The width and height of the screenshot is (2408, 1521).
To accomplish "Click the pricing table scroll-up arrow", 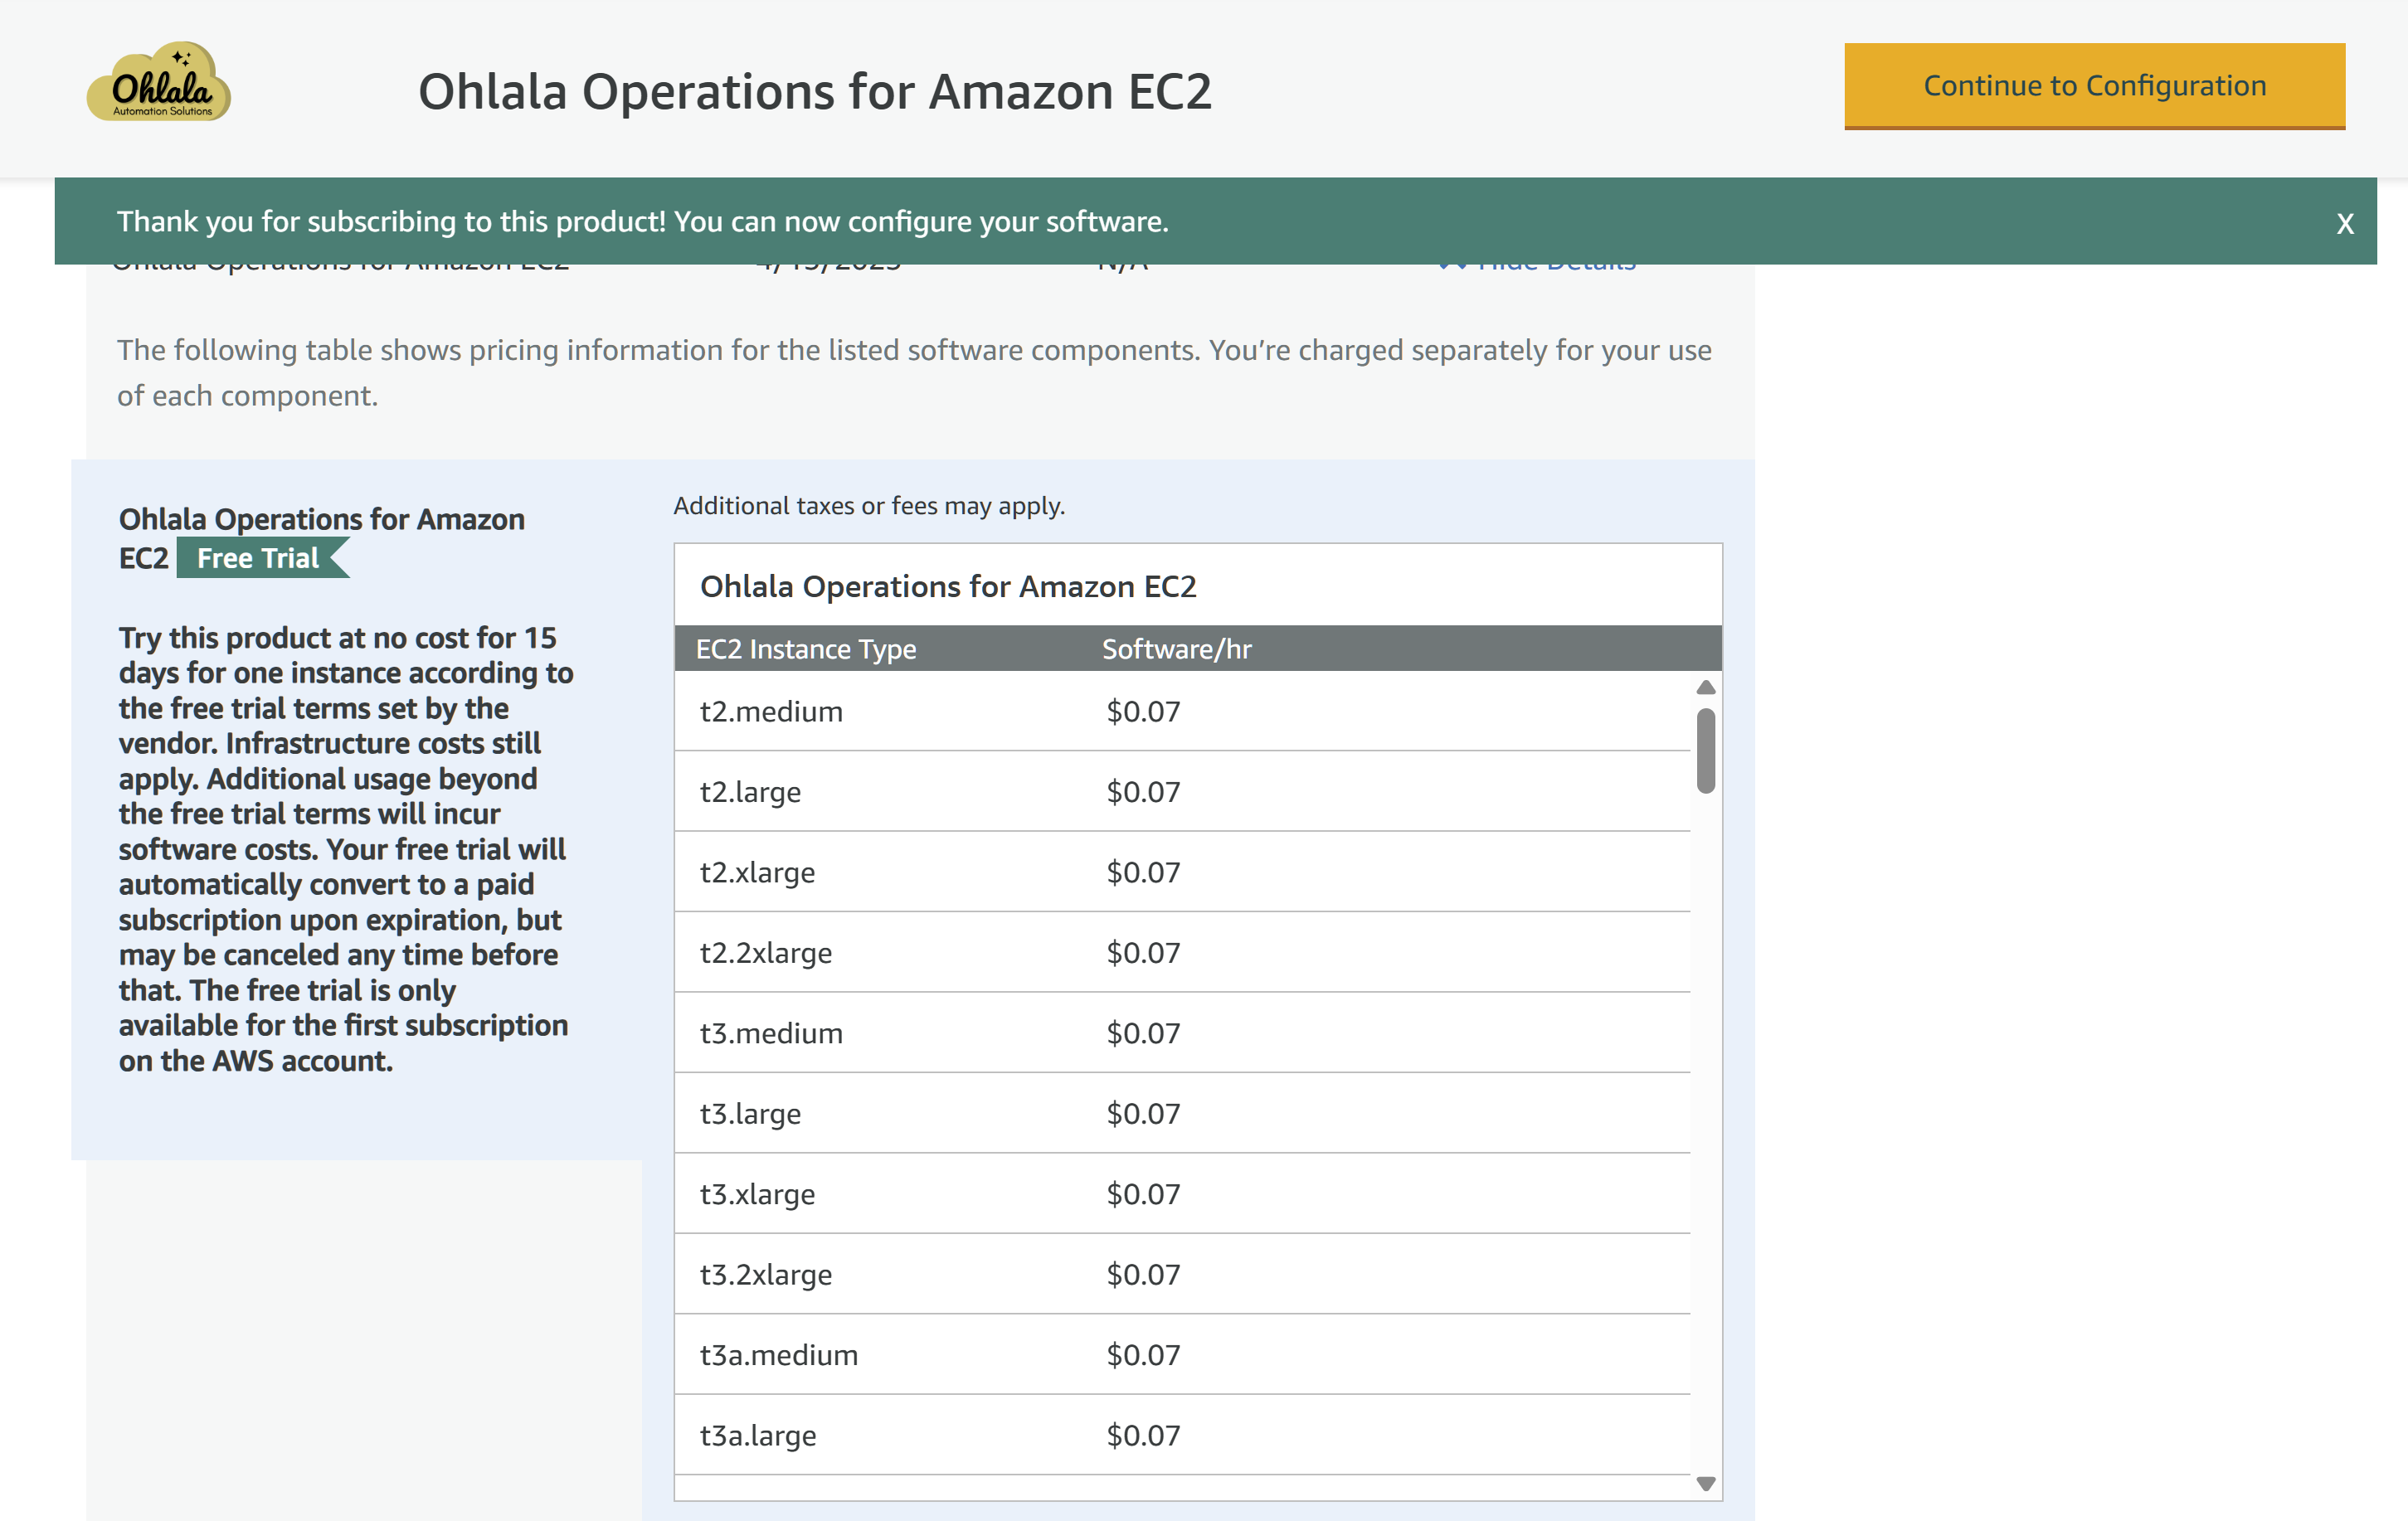I will tap(1706, 687).
